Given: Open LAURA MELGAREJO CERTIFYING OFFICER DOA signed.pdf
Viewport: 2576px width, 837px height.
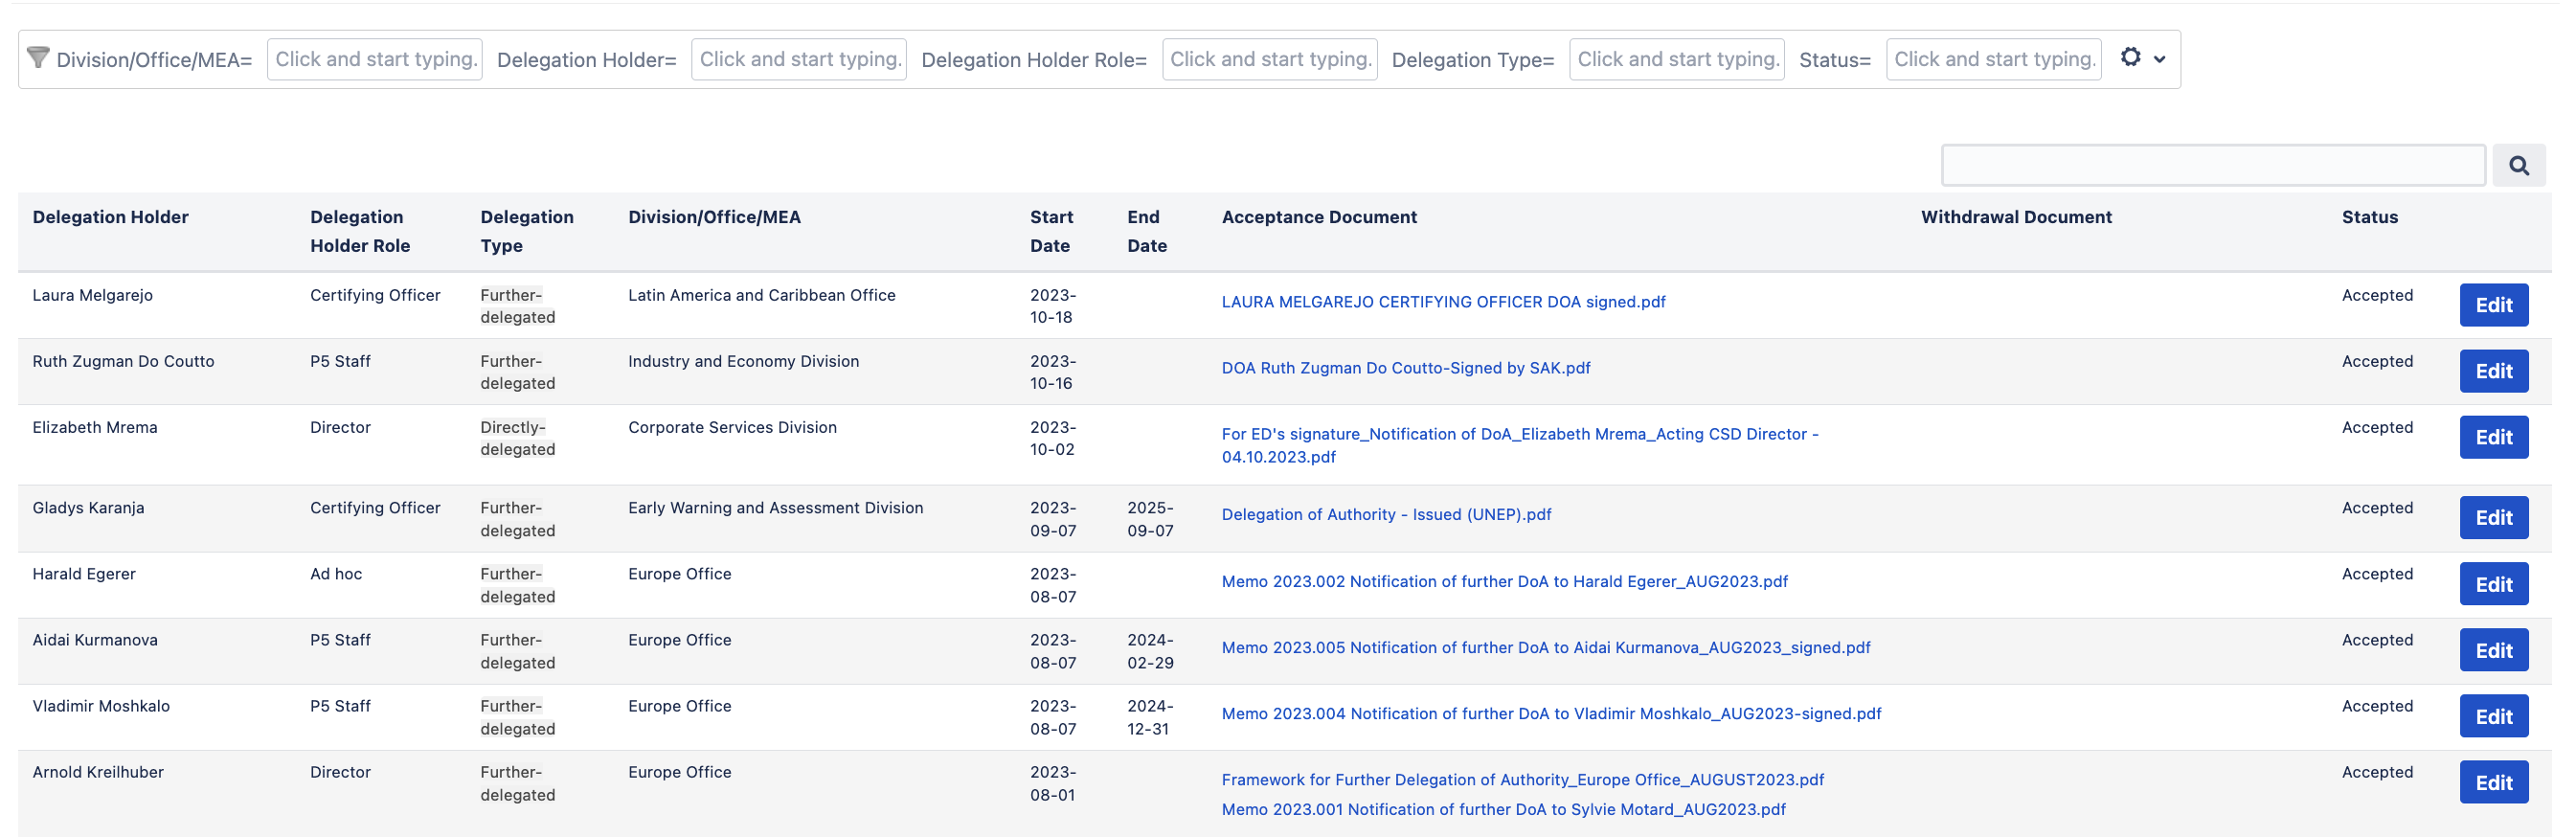Looking at the screenshot, I should coord(1443,302).
